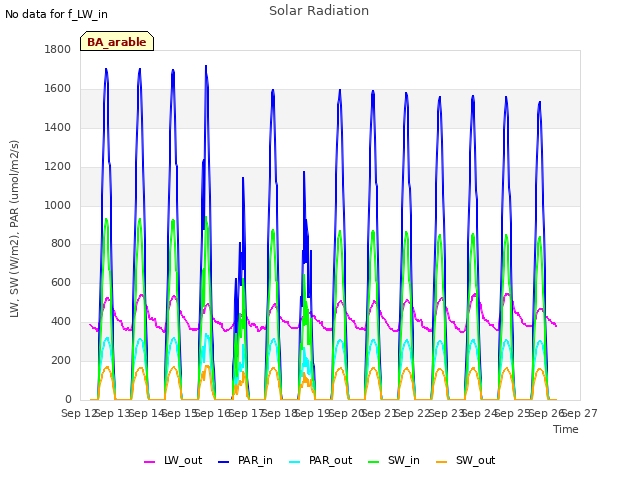Image resolution: width=640 pixels, height=480 pixels.
Task: Click the Sep 27 x-axis label
Action: point(580,413)
